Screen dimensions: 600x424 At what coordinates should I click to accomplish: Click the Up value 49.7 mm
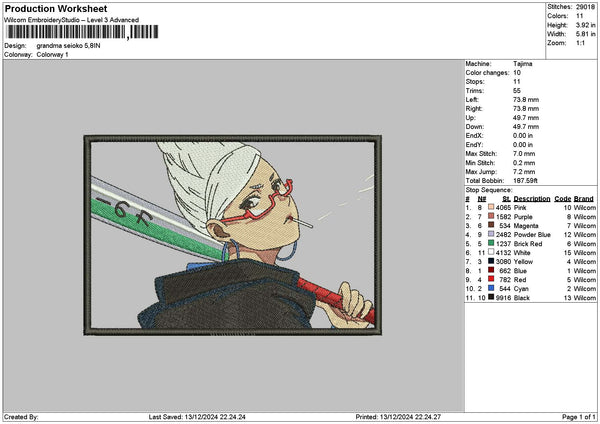pos(526,118)
